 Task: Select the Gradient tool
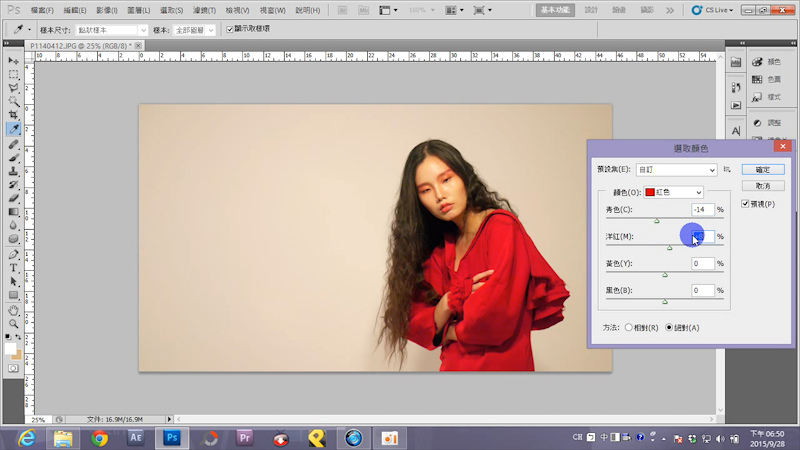click(x=13, y=212)
